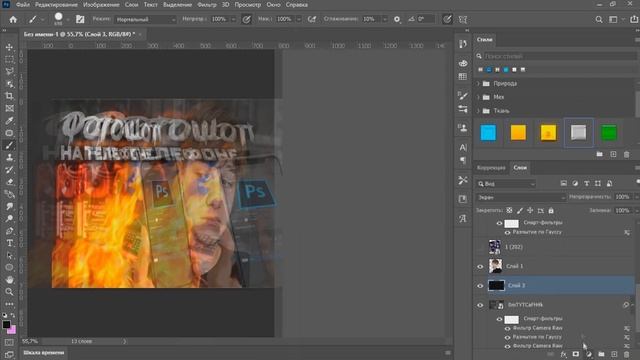Open the tool preset arrow beside the brush icon
Image resolution: width=640 pixels, height=360 pixels.
coord(42,19)
